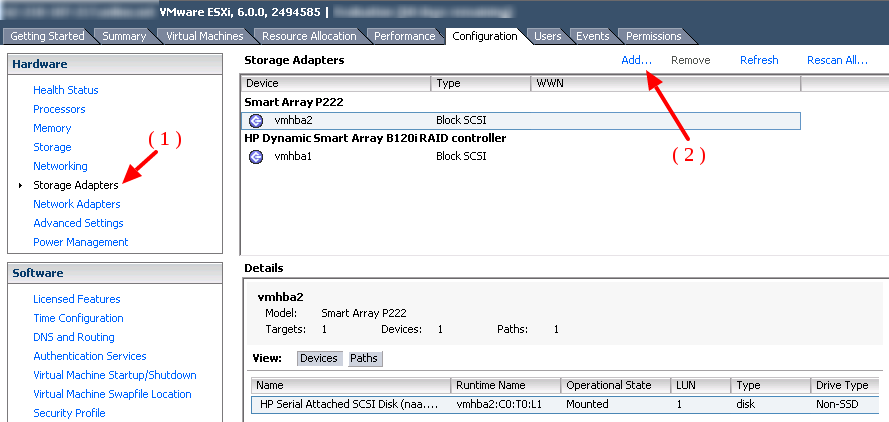The height and width of the screenshot is (422, 889).
Task: Switch to the Virtual Machines tab
Action: click(204, 36)
